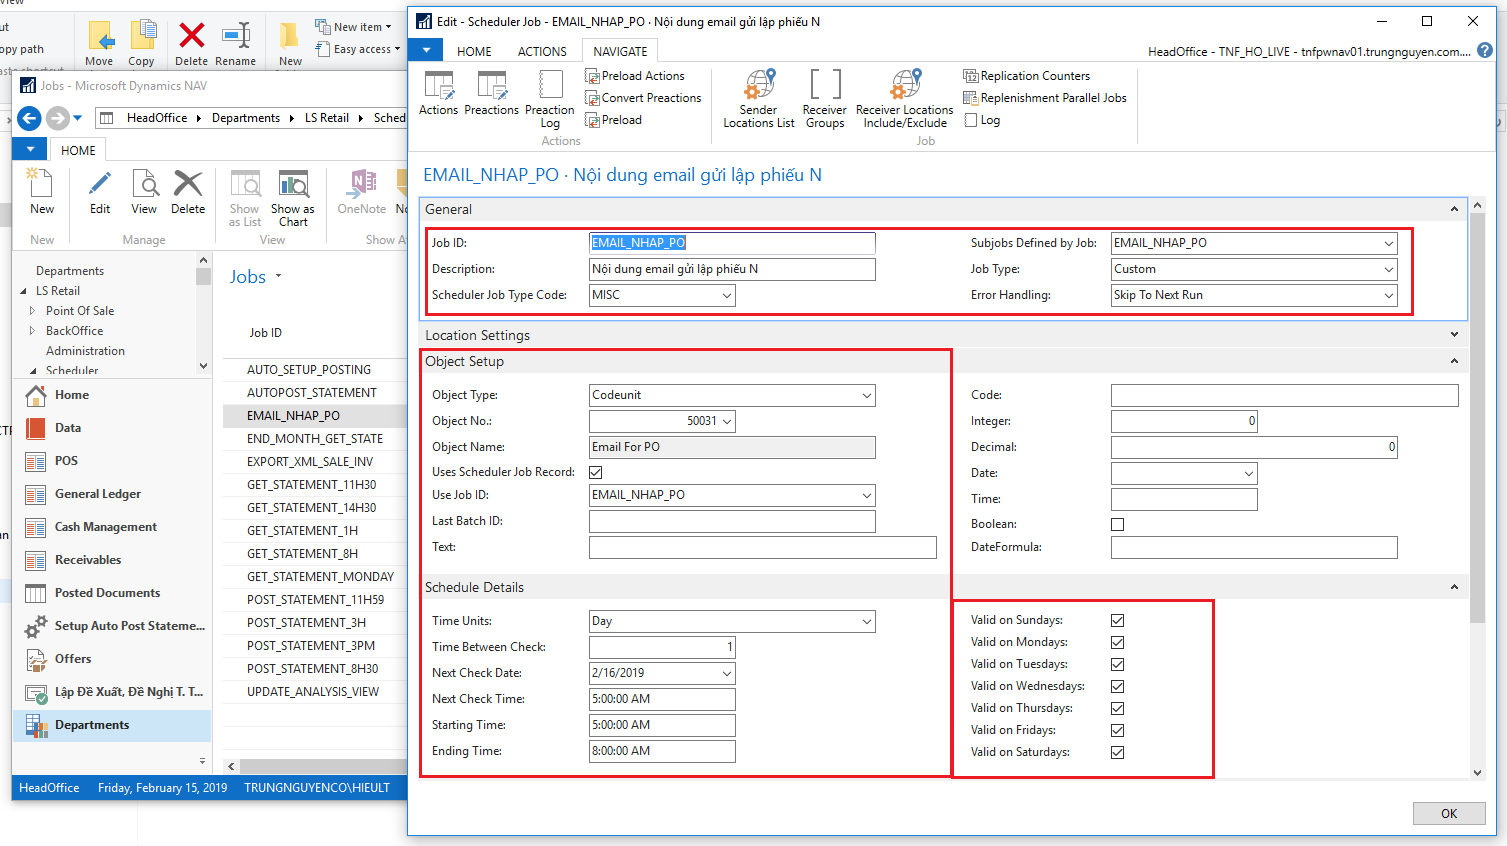Open Departments in the navigation pane

[112, 725]
